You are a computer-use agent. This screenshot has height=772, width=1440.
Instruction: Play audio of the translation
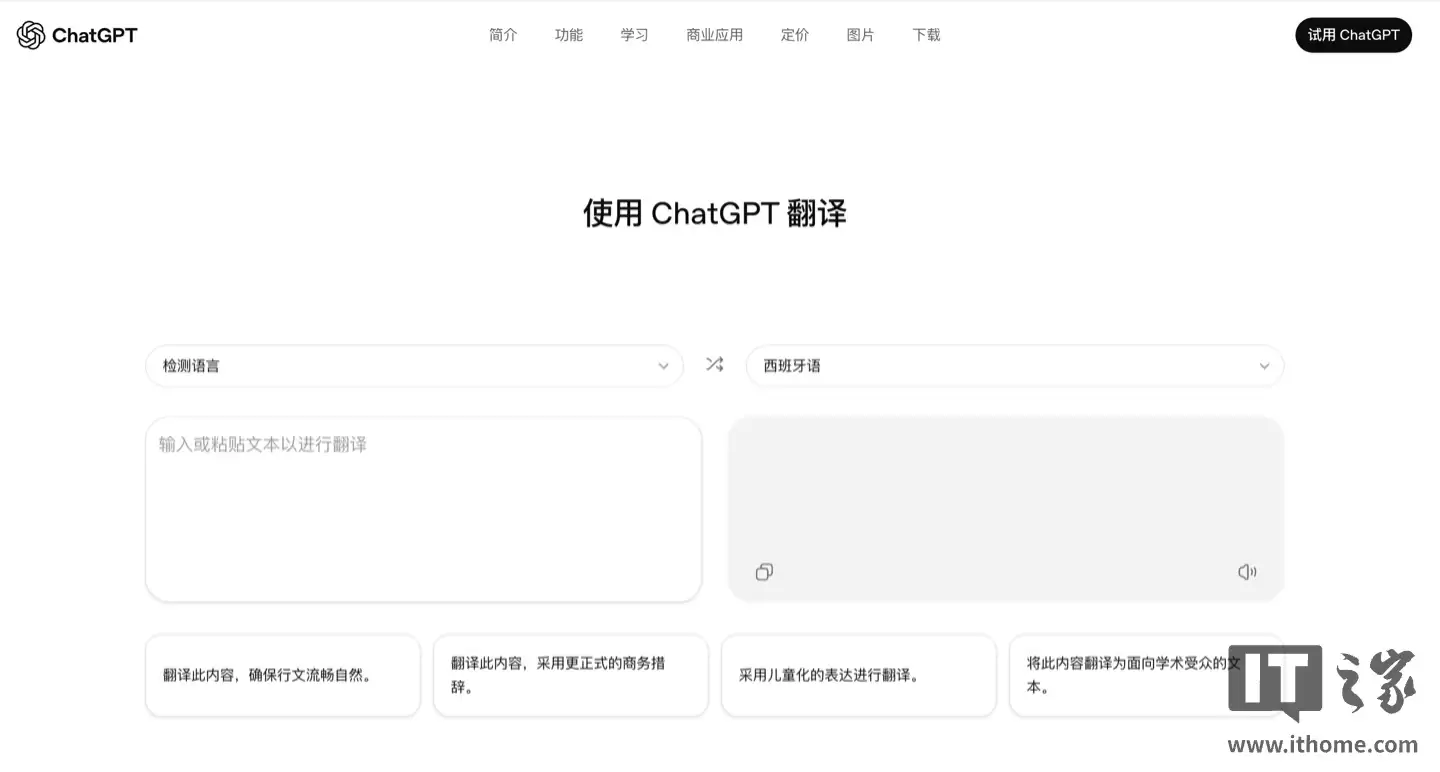click(1246, 571)
